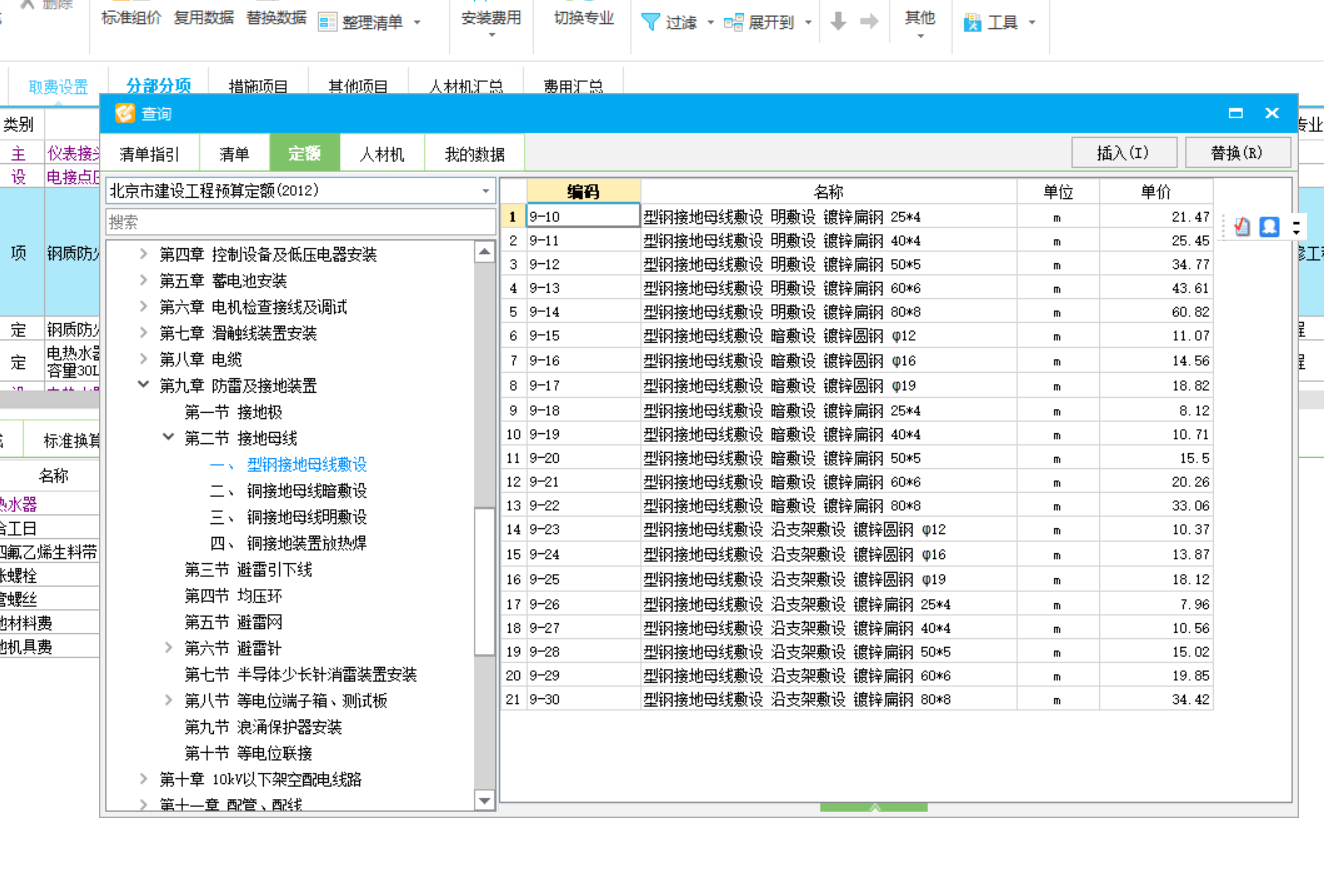Expand the 第六节 避雷针 tree node
This screenshot has width=1324, height=874.
169,648
